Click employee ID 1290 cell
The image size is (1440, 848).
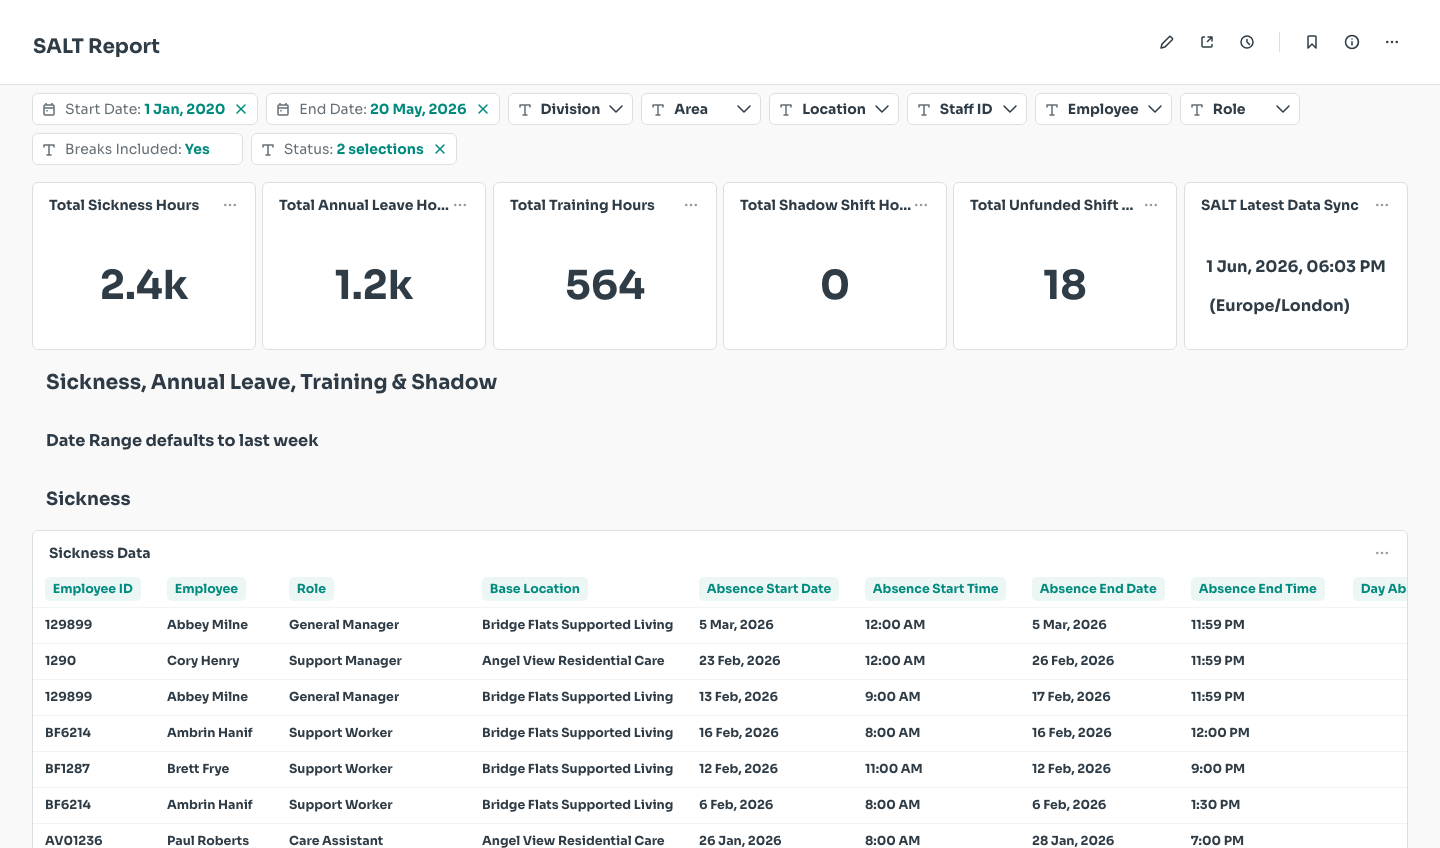tap(60, 661)
